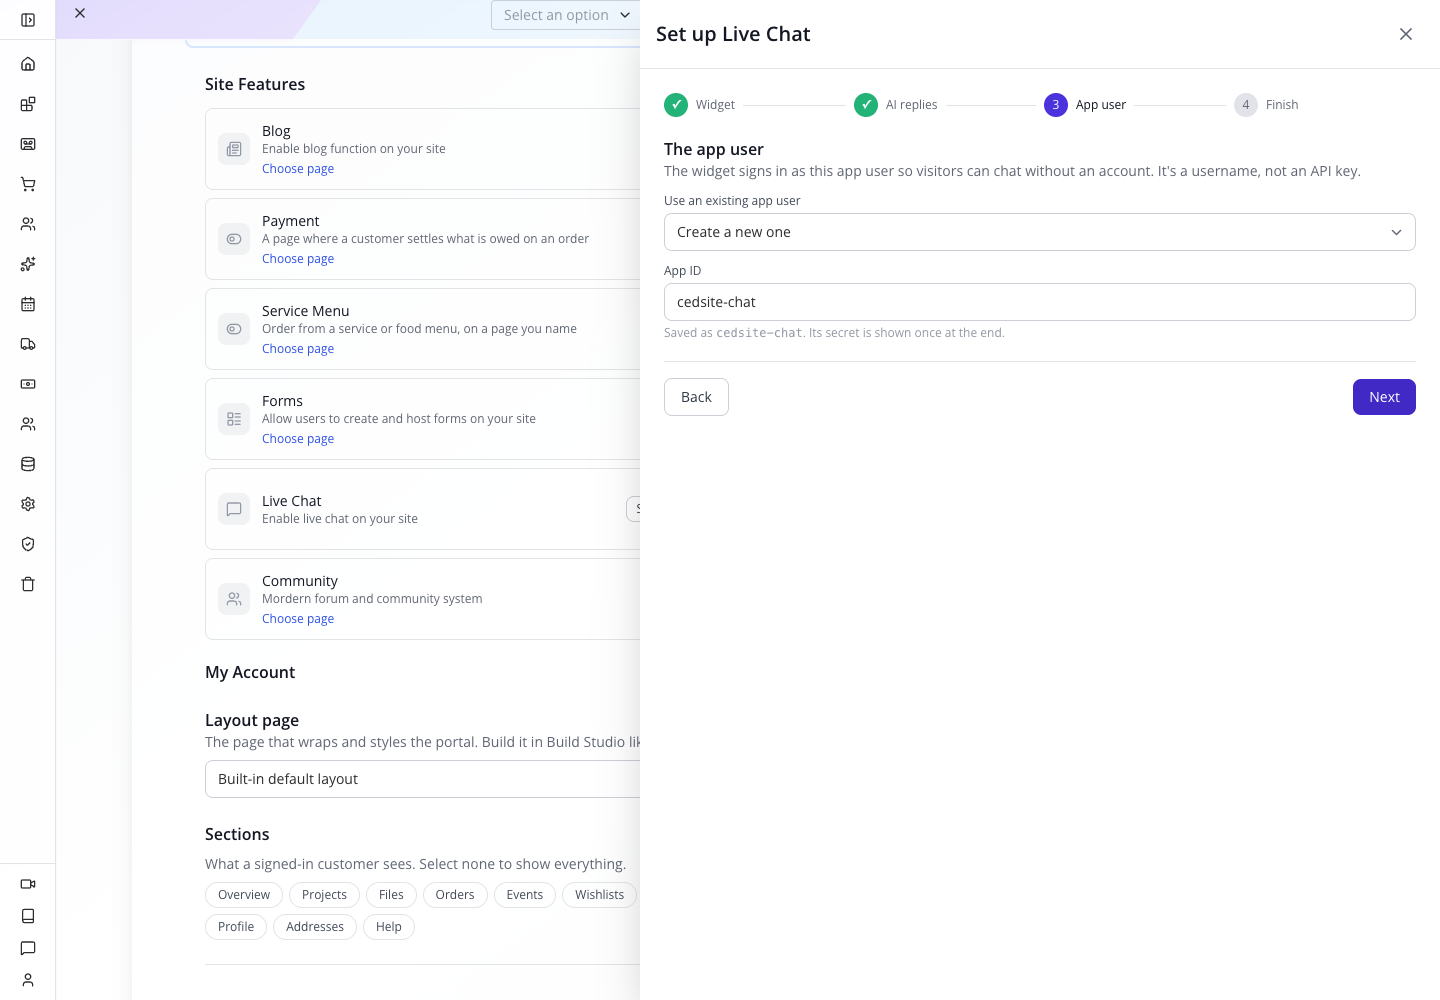Click Choose page under Service Menu
The width and height of the screenshot is (1440, 1000).
click(298, 349)
